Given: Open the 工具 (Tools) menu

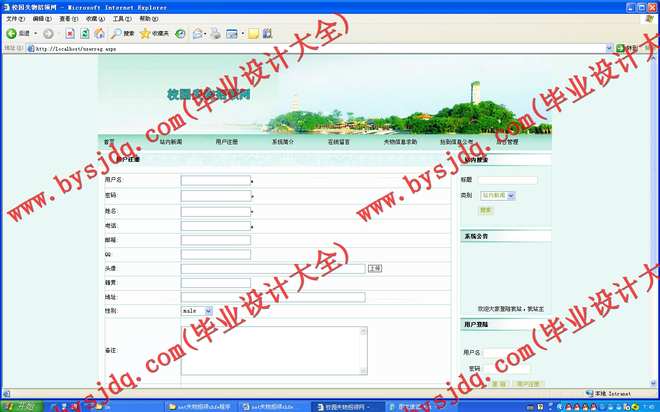Looking at the screenshot, I should tap(120, 18).
